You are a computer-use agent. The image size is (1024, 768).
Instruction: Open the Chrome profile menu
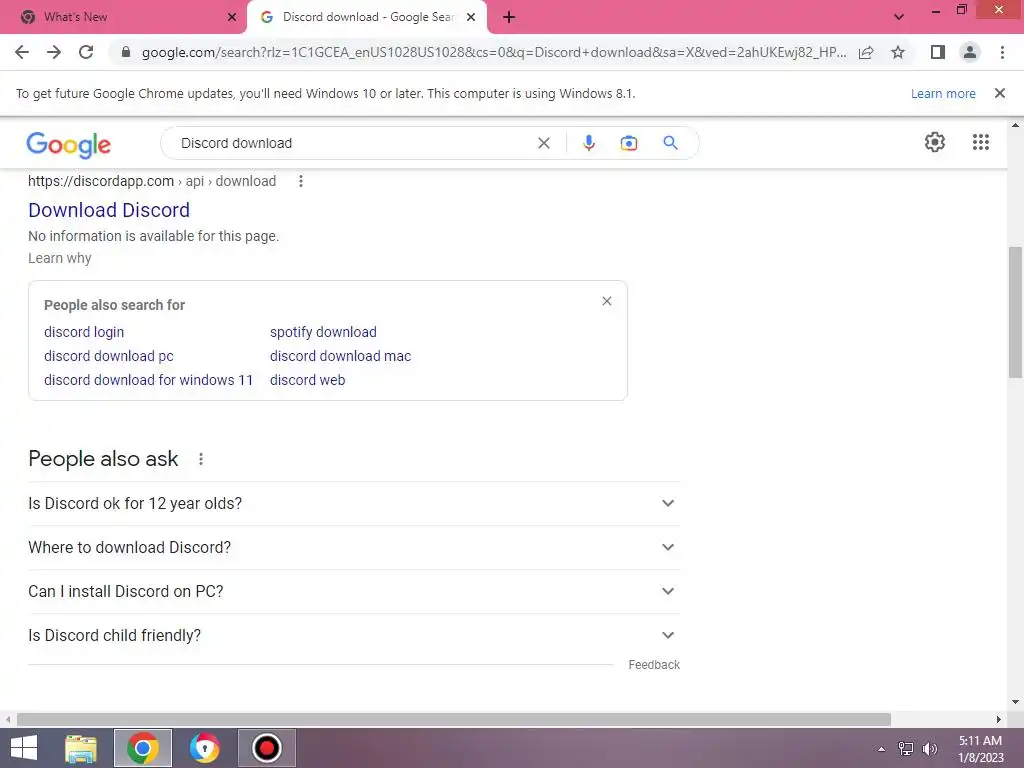(x=970, y=52)
